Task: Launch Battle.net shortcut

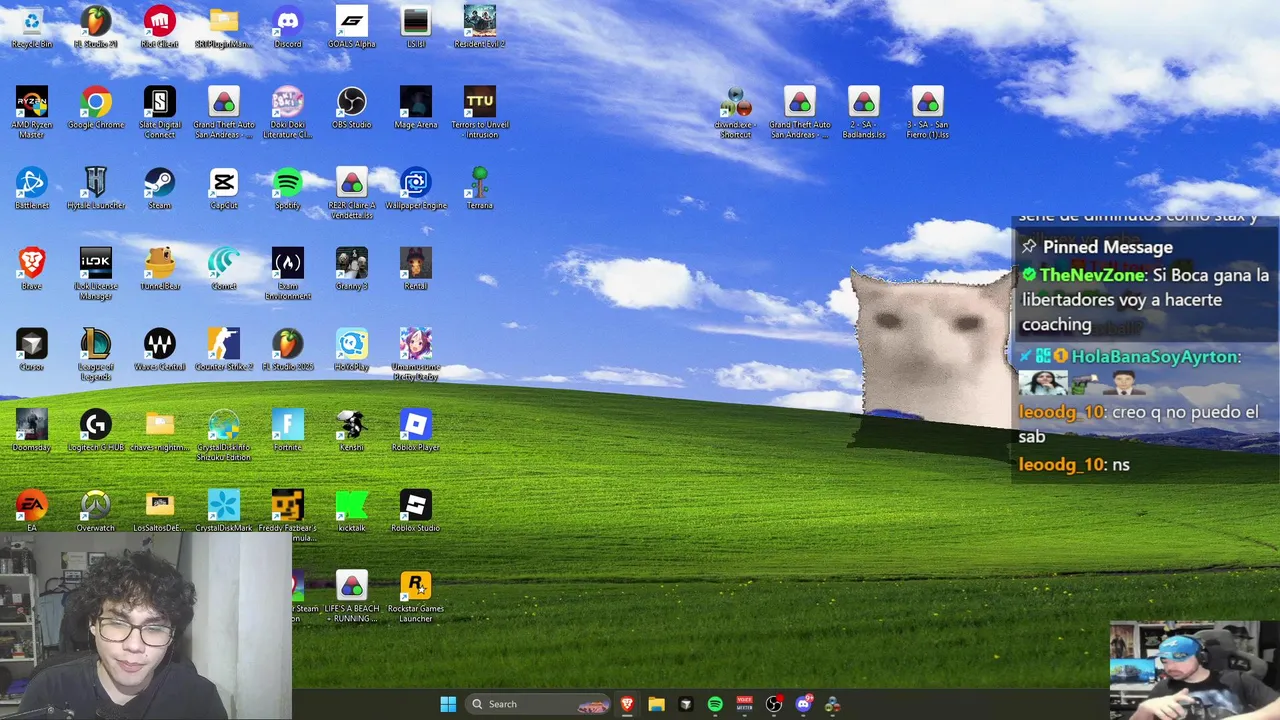Action: tap(31, 188)
